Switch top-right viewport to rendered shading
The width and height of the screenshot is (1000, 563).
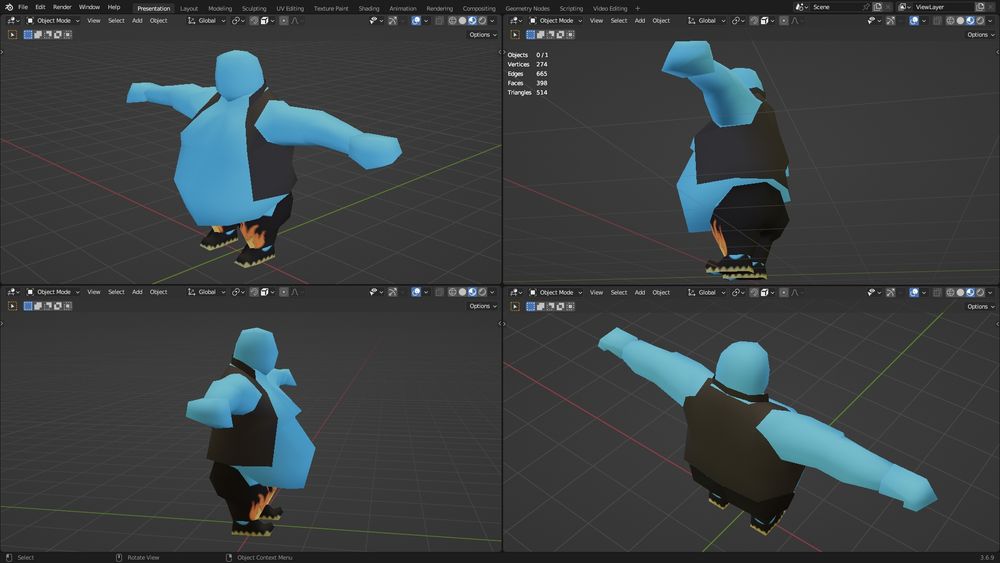tap(980, 21)
